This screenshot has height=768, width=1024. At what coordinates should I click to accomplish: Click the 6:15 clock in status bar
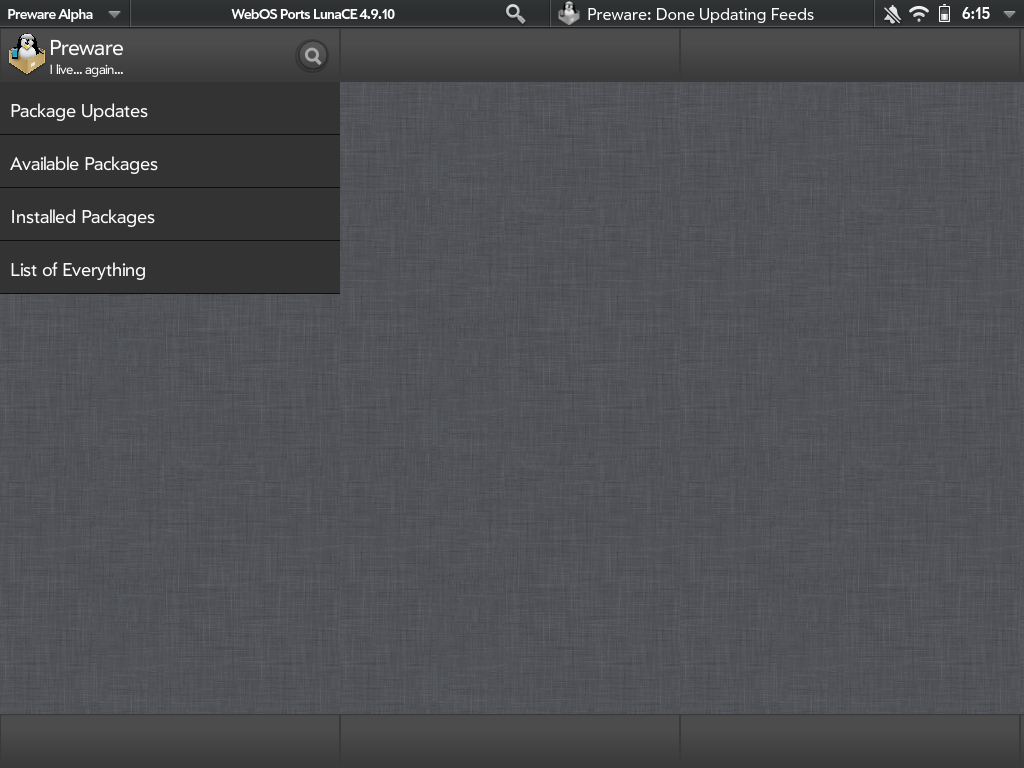976,14
